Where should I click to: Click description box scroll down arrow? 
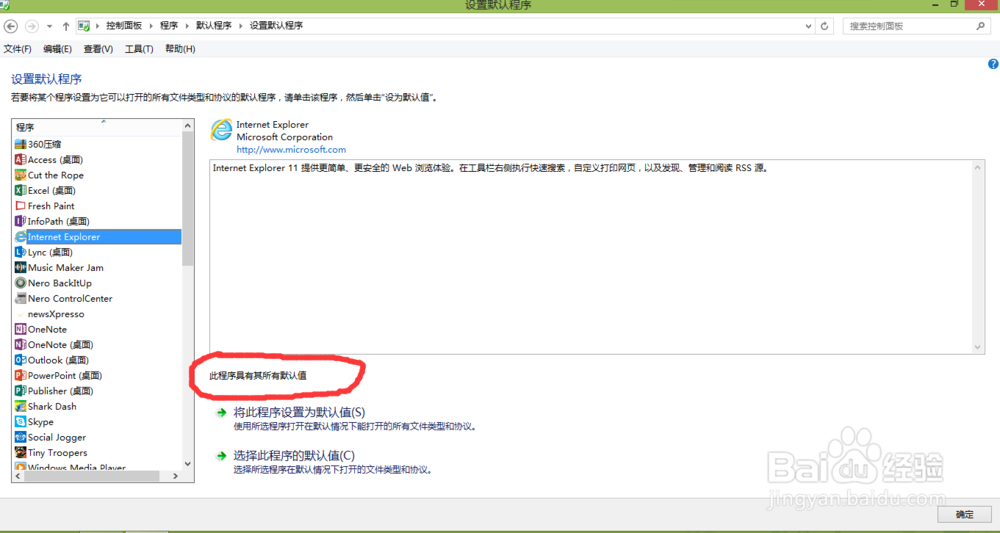(x=978, y=347)
